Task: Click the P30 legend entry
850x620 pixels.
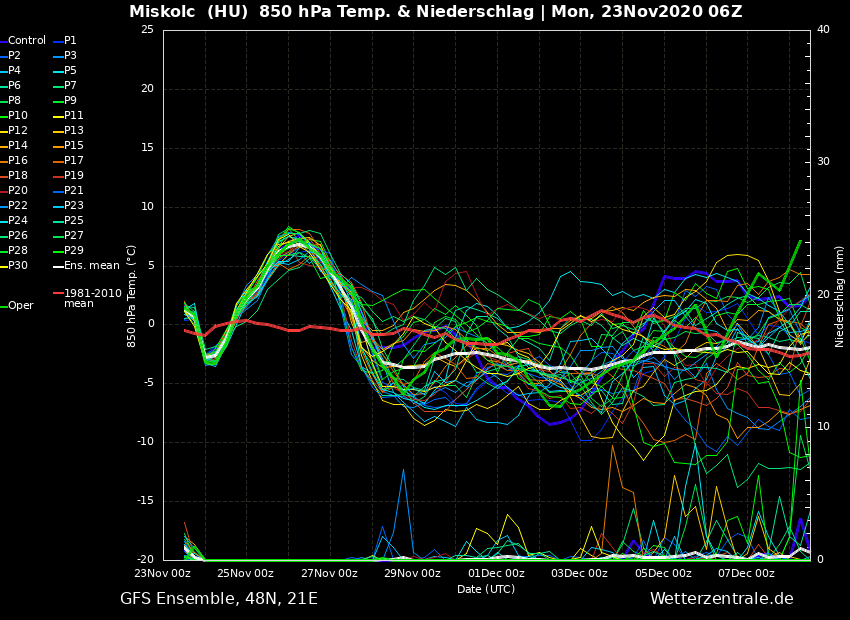Action: pyautogui.click(x=18, y=266)
